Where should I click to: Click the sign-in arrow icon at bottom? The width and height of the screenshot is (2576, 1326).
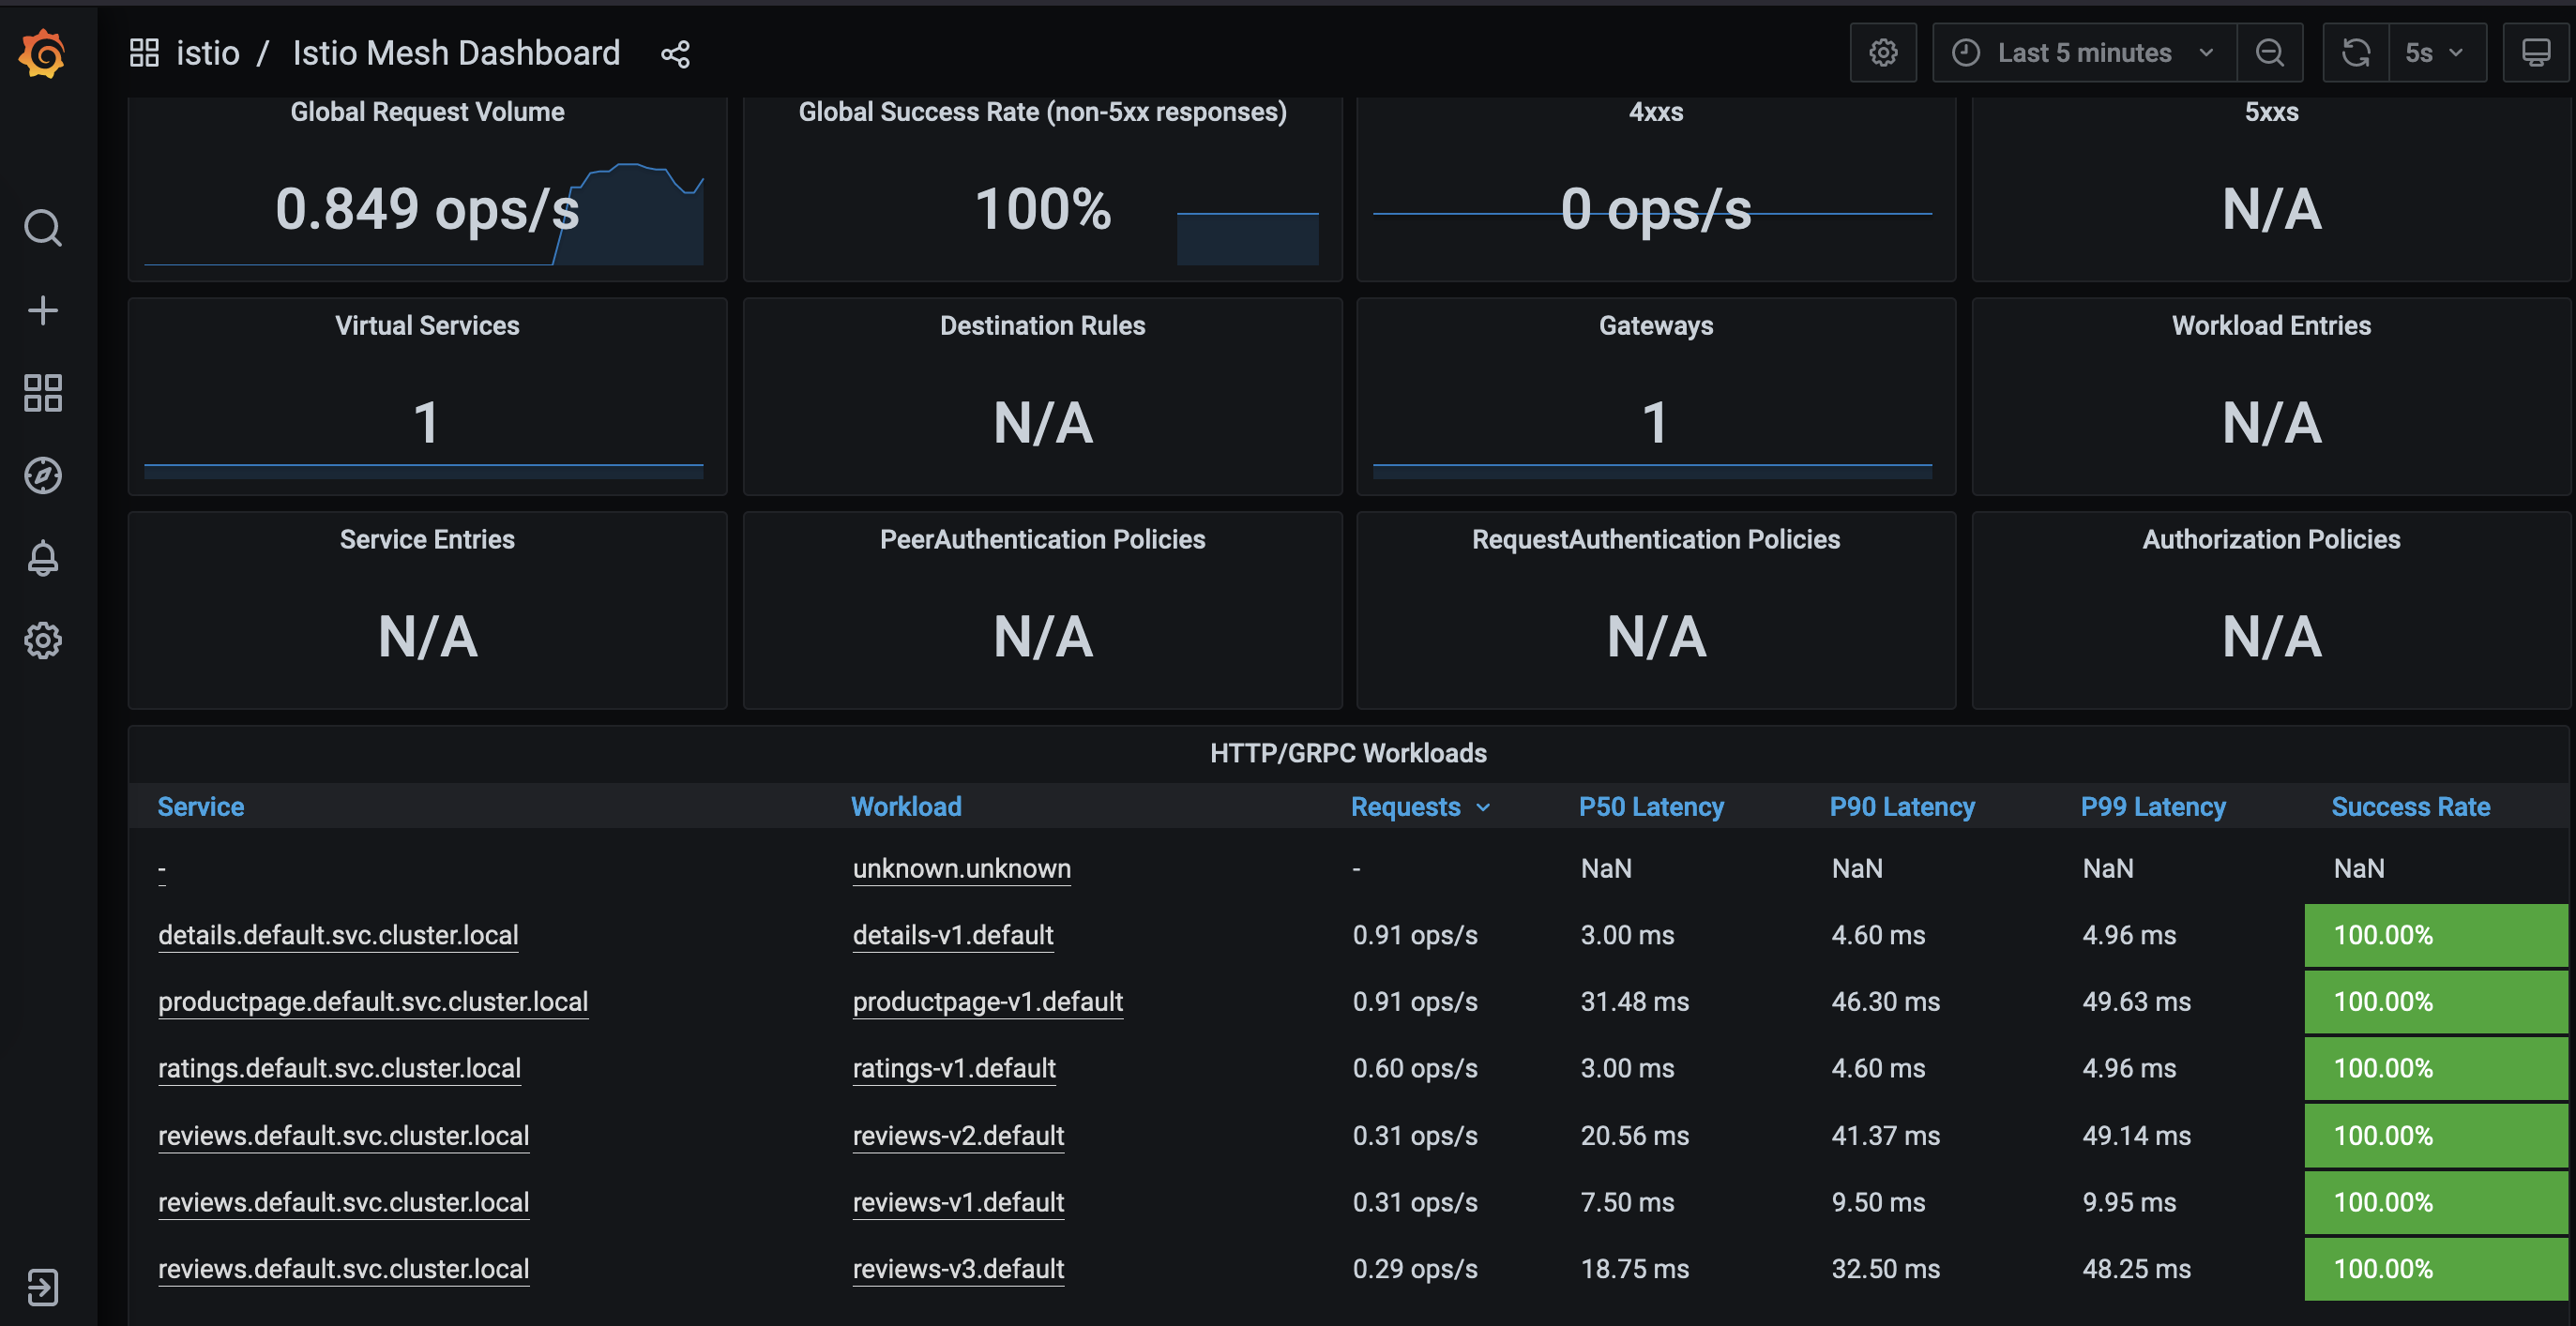[x=42, y=1287]
